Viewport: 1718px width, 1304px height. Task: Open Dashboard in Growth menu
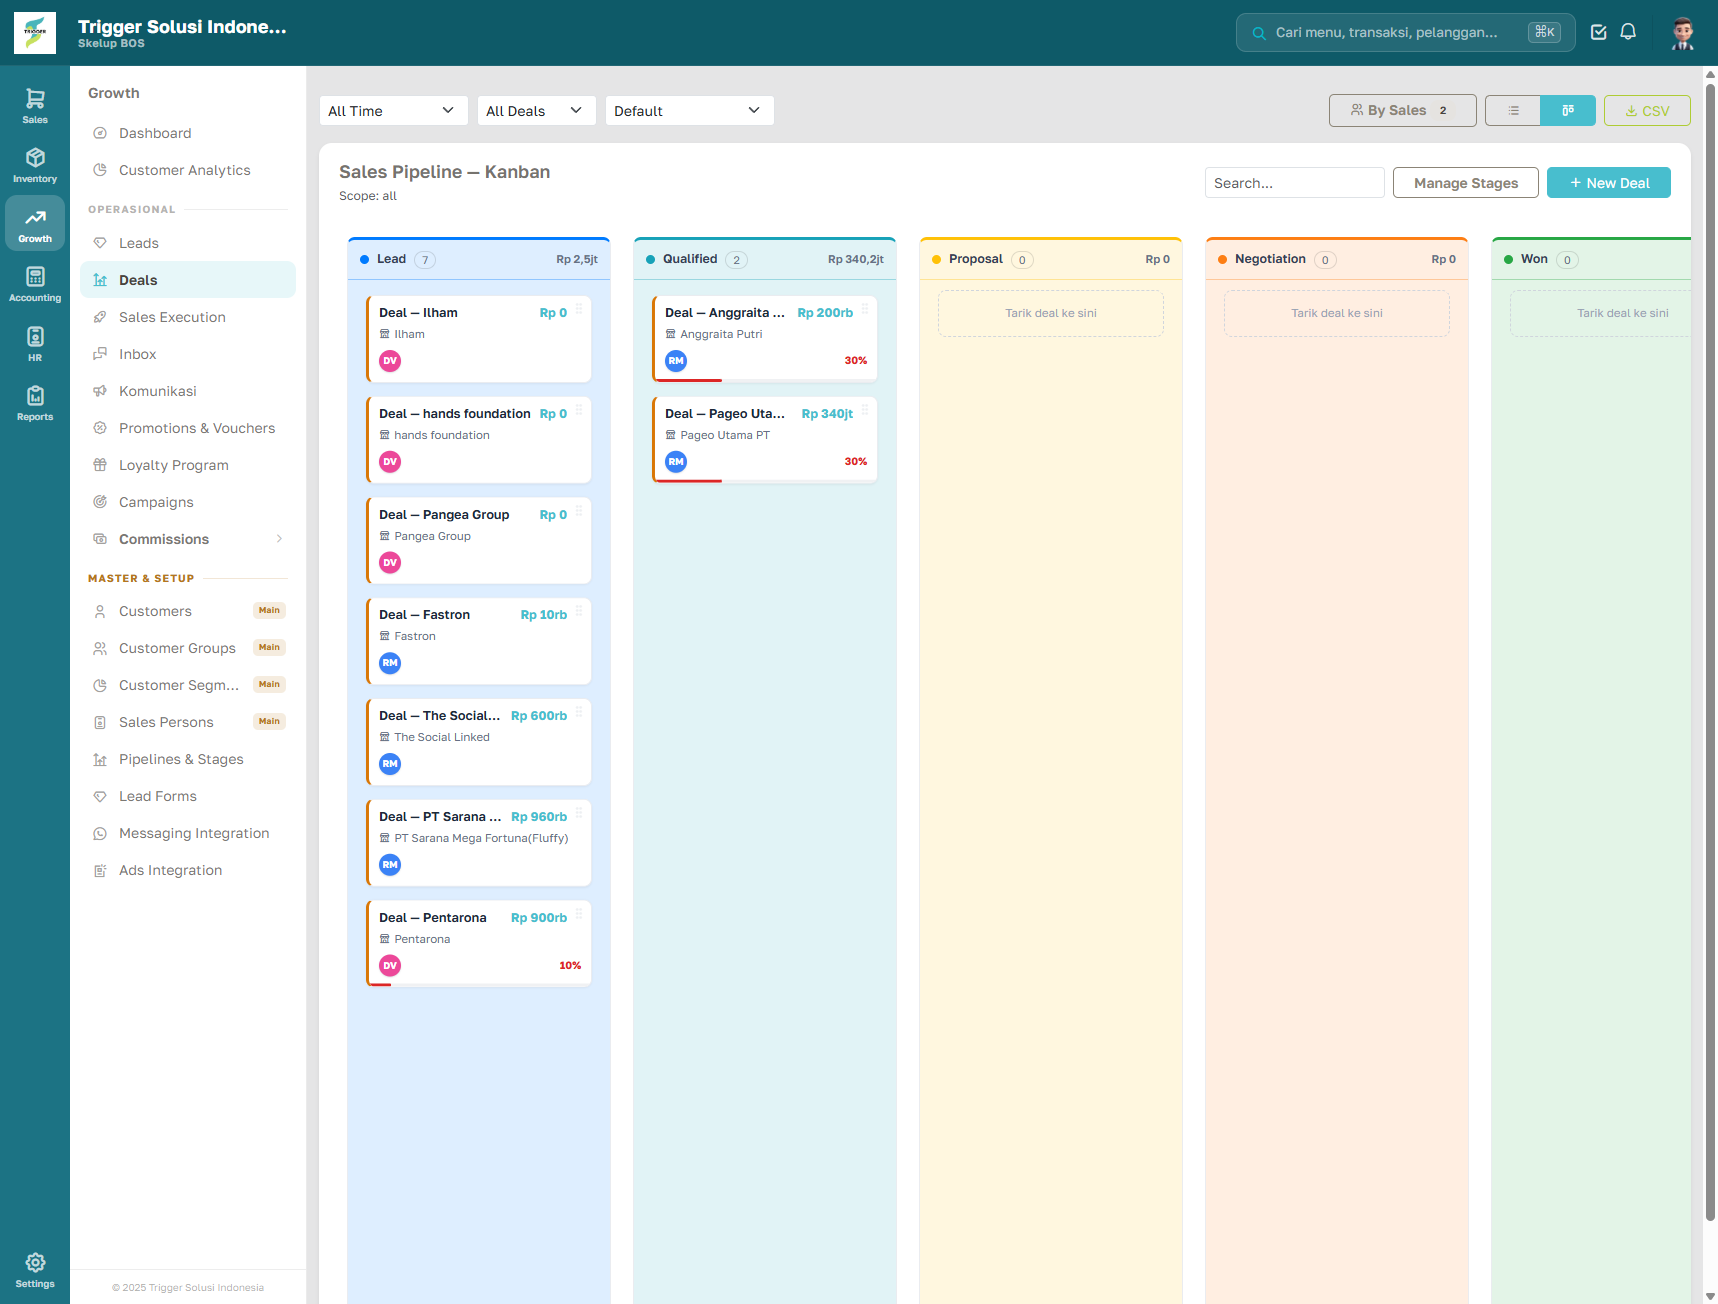click(188, 133)
